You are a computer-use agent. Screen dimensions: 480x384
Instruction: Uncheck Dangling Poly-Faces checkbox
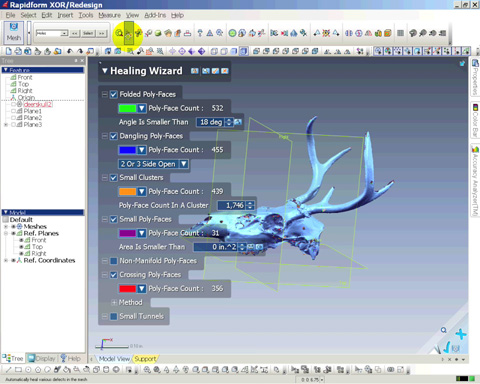[114, 136]
